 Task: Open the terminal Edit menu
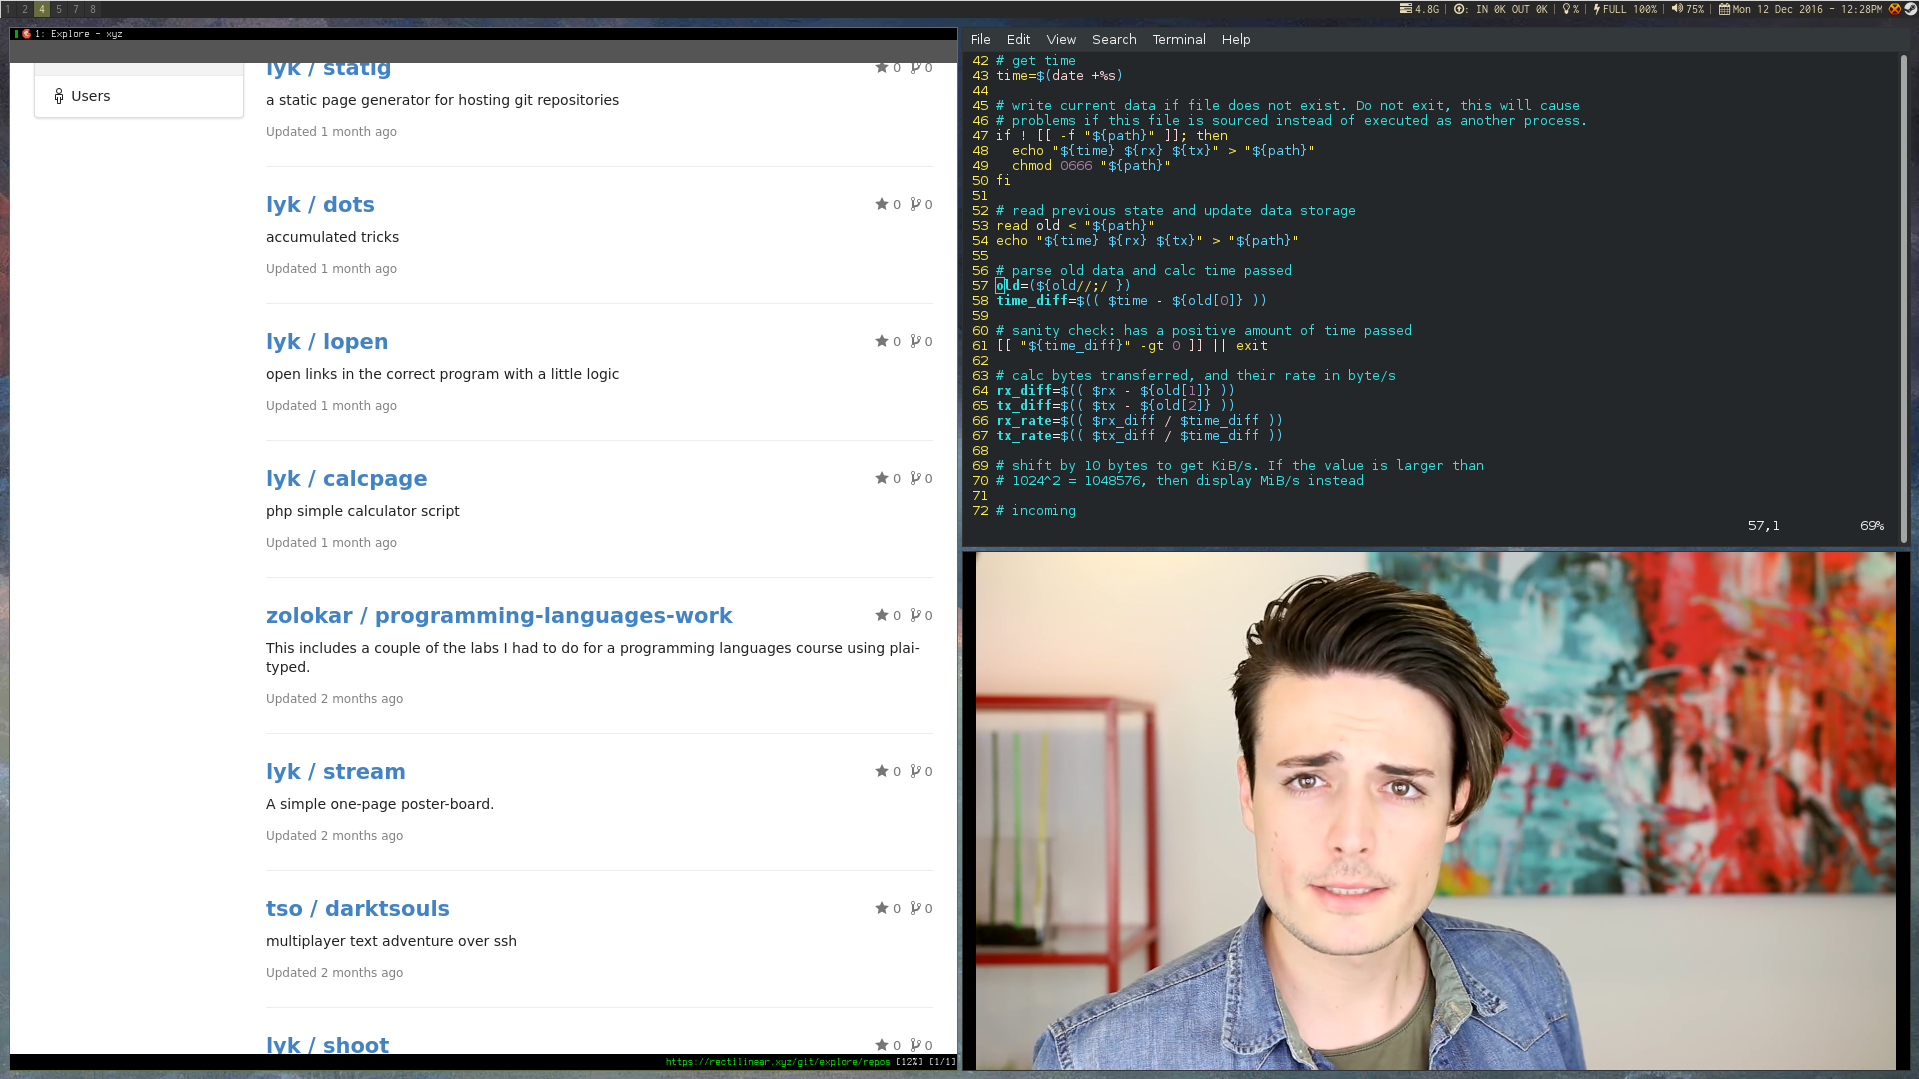[x=1018, y=39]
